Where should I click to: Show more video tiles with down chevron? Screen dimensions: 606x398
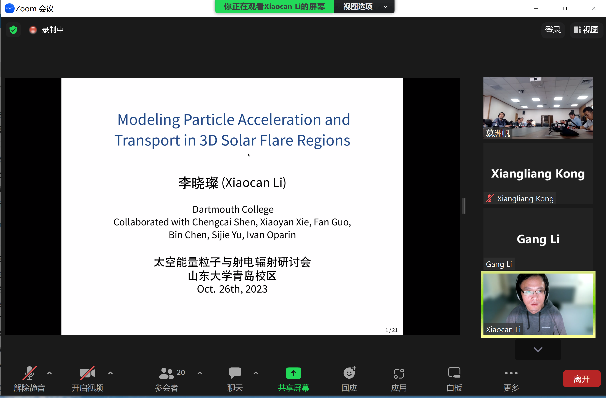[538, 349]
